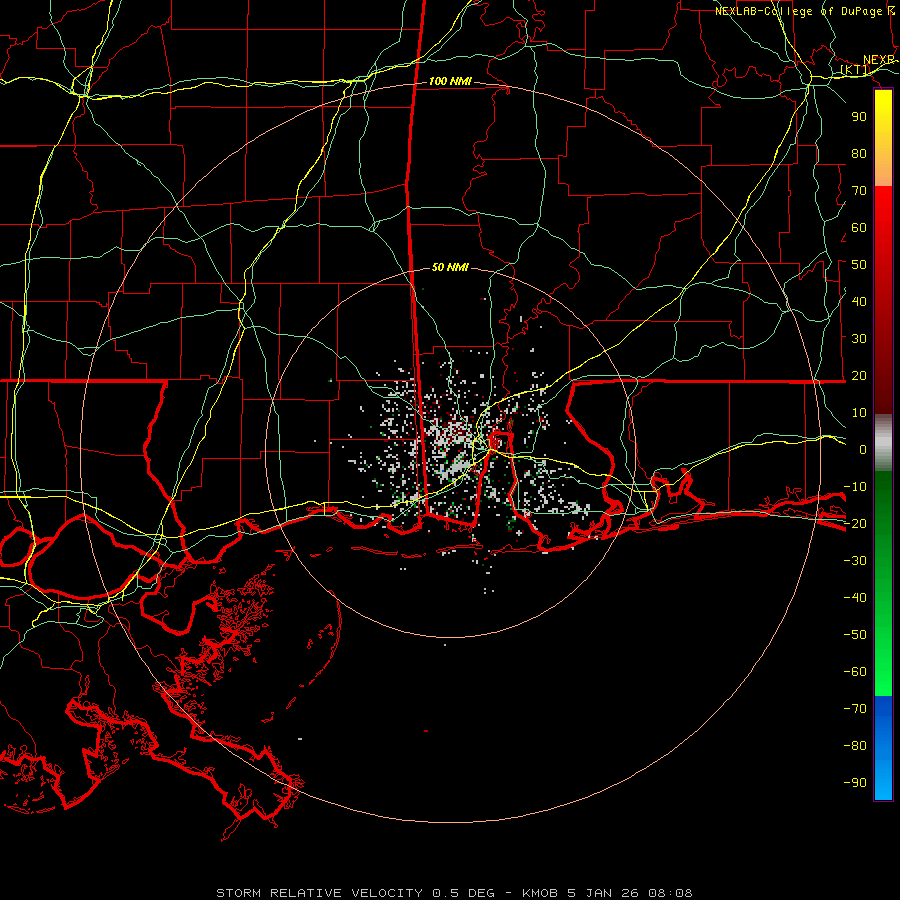Click the positive 90 value on the velocity scale
Image resolution: width=900 pixels, height=900 pixels.
(x=859, y=117)
